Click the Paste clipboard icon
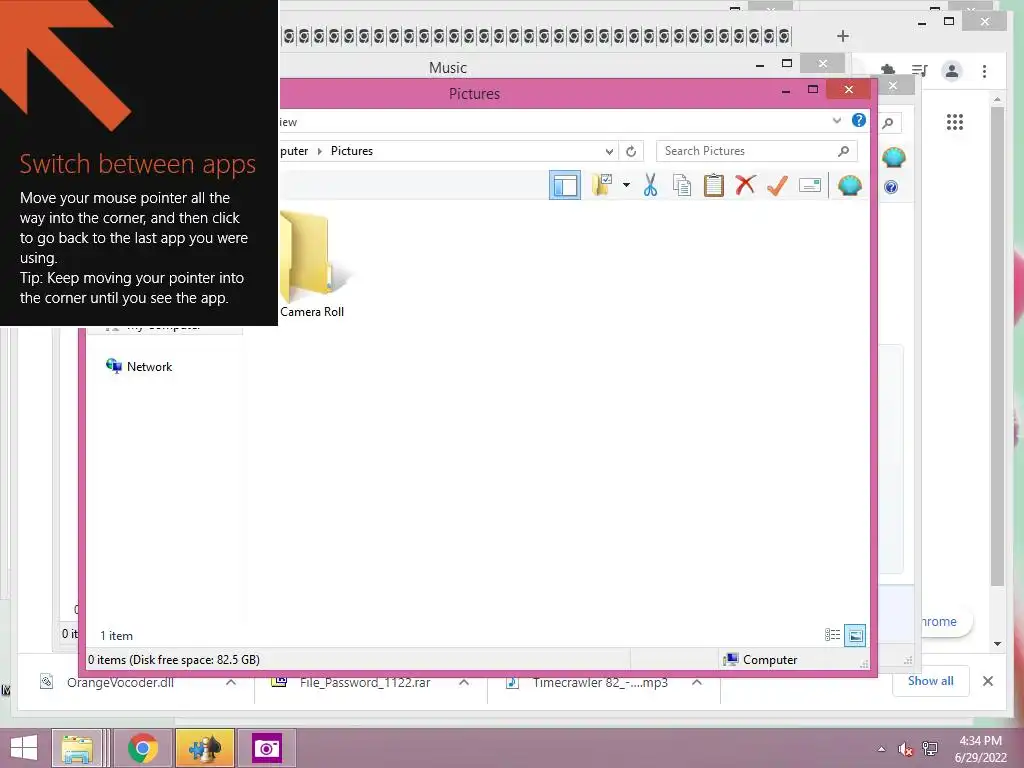This screenshot has width=1024, height=768. pos(714,185)
